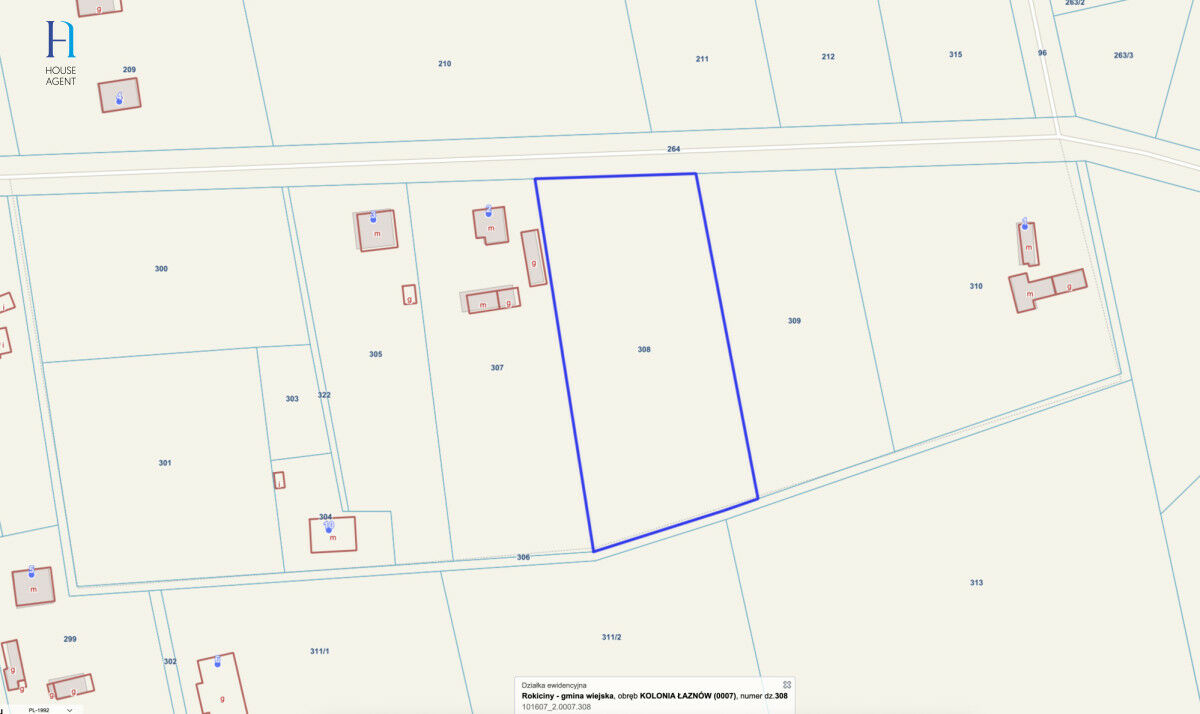This screenshot has height=714, width=1200.
Task: Select the highlighted parcel 308
Action: pyautogui.click(x=644, y=350)
